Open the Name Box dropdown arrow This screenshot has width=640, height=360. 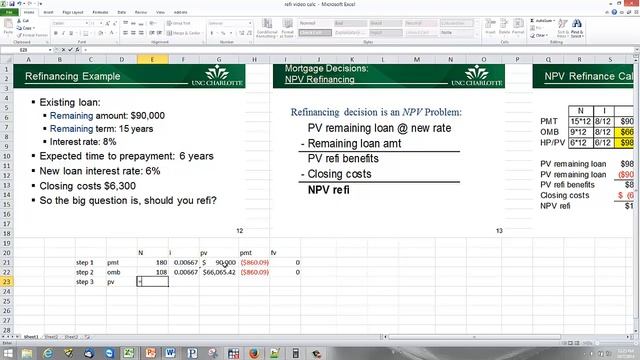pyautogui.click(x=50, y=50)
